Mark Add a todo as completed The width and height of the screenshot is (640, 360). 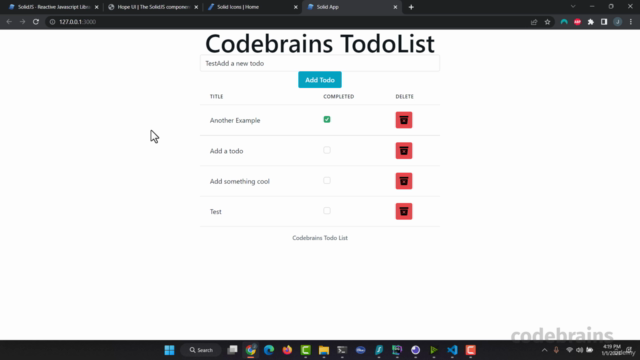click(x=327, y=150)
